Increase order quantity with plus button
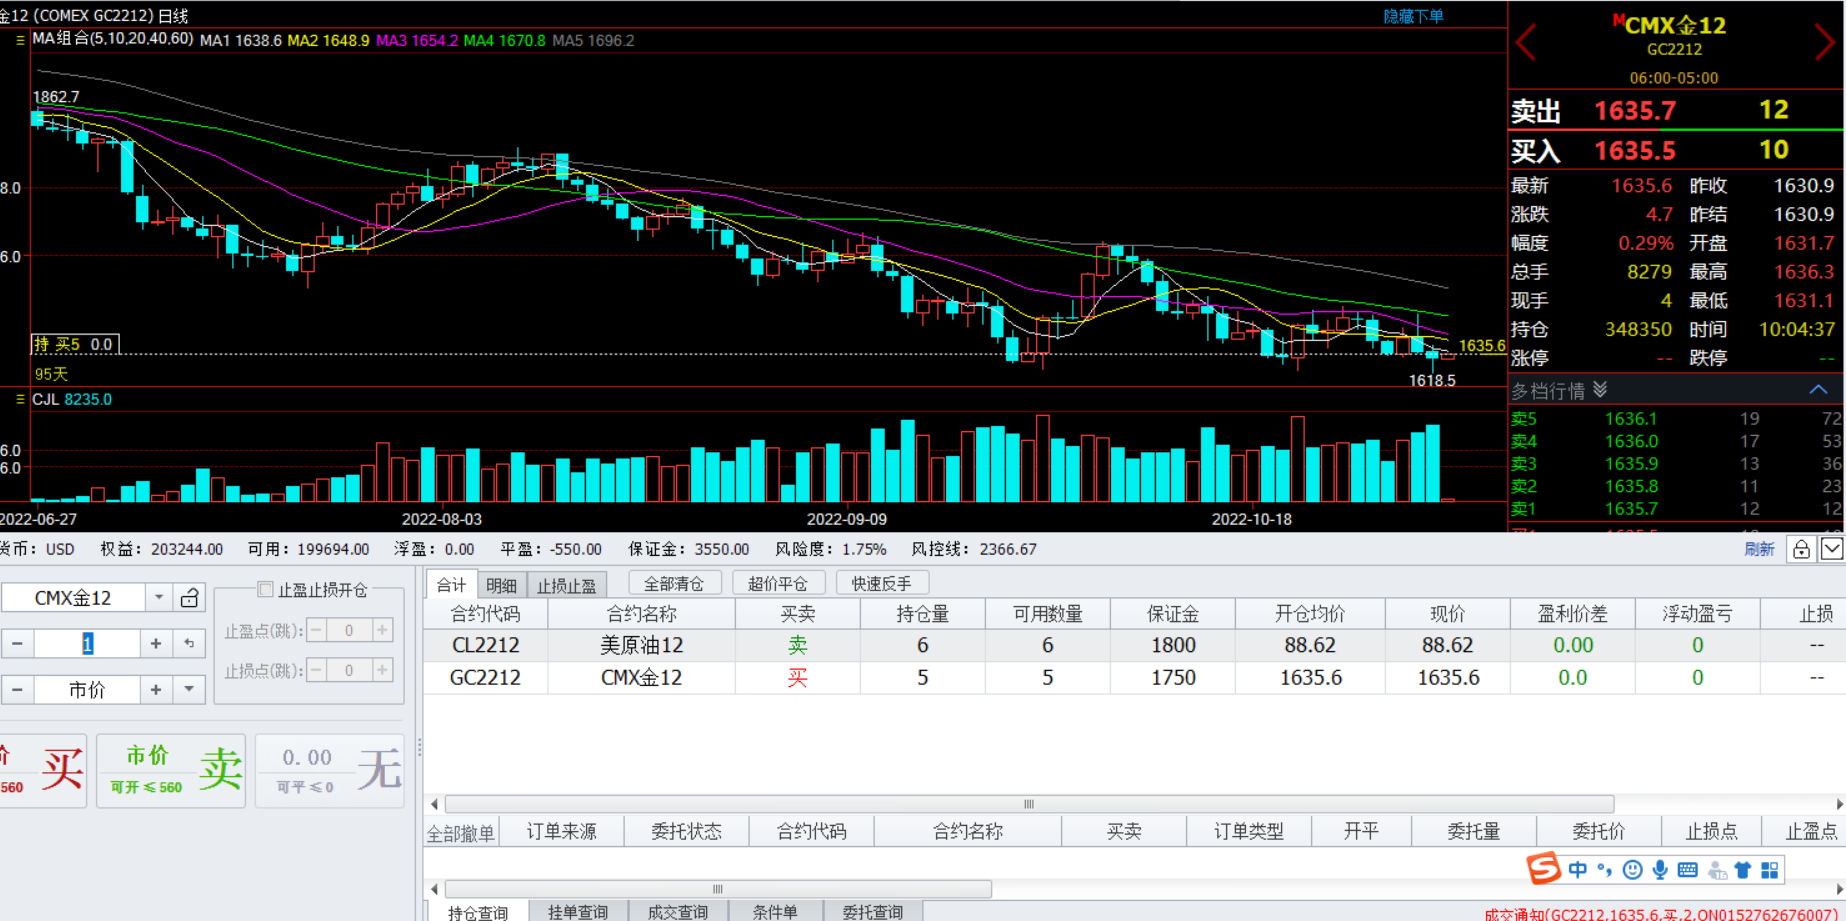 click(156, 644)
